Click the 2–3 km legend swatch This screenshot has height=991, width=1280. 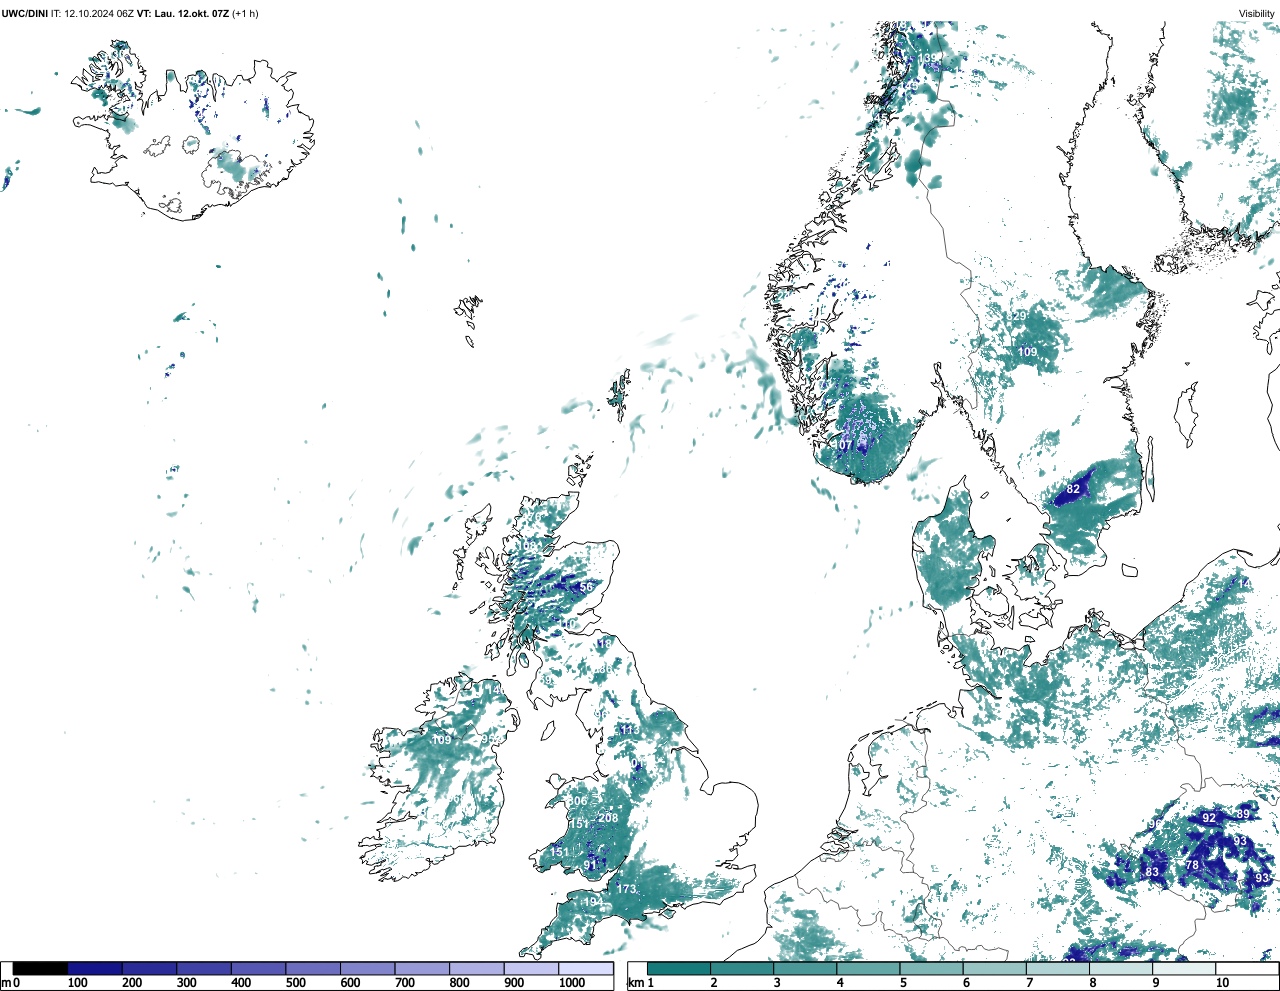[x=742, y=969]
